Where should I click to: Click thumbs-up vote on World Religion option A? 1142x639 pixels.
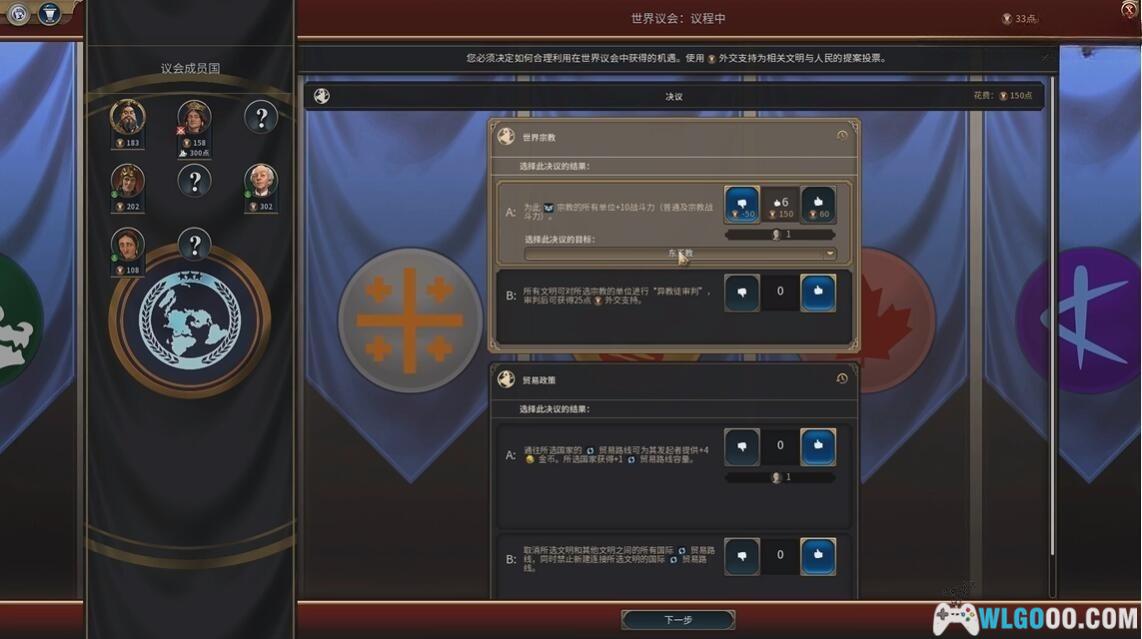818,204
